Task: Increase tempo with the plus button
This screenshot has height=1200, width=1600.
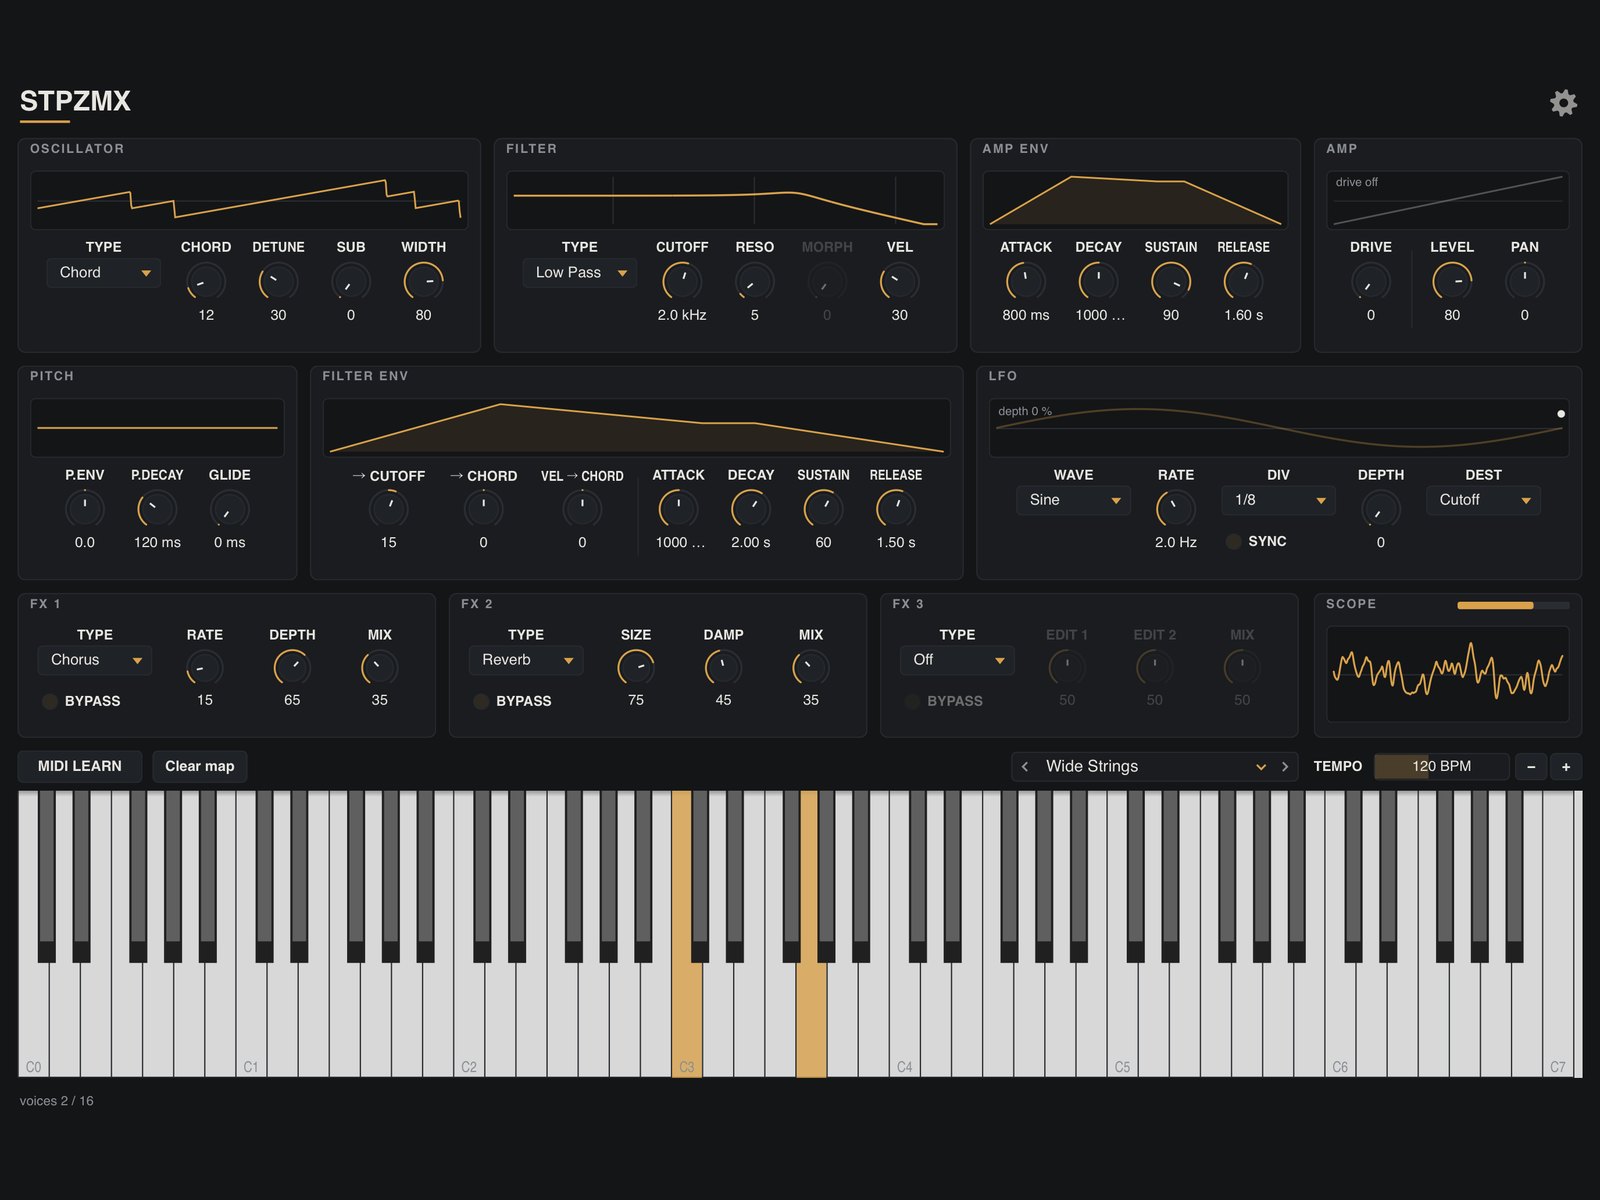Action: (1566, 767)
